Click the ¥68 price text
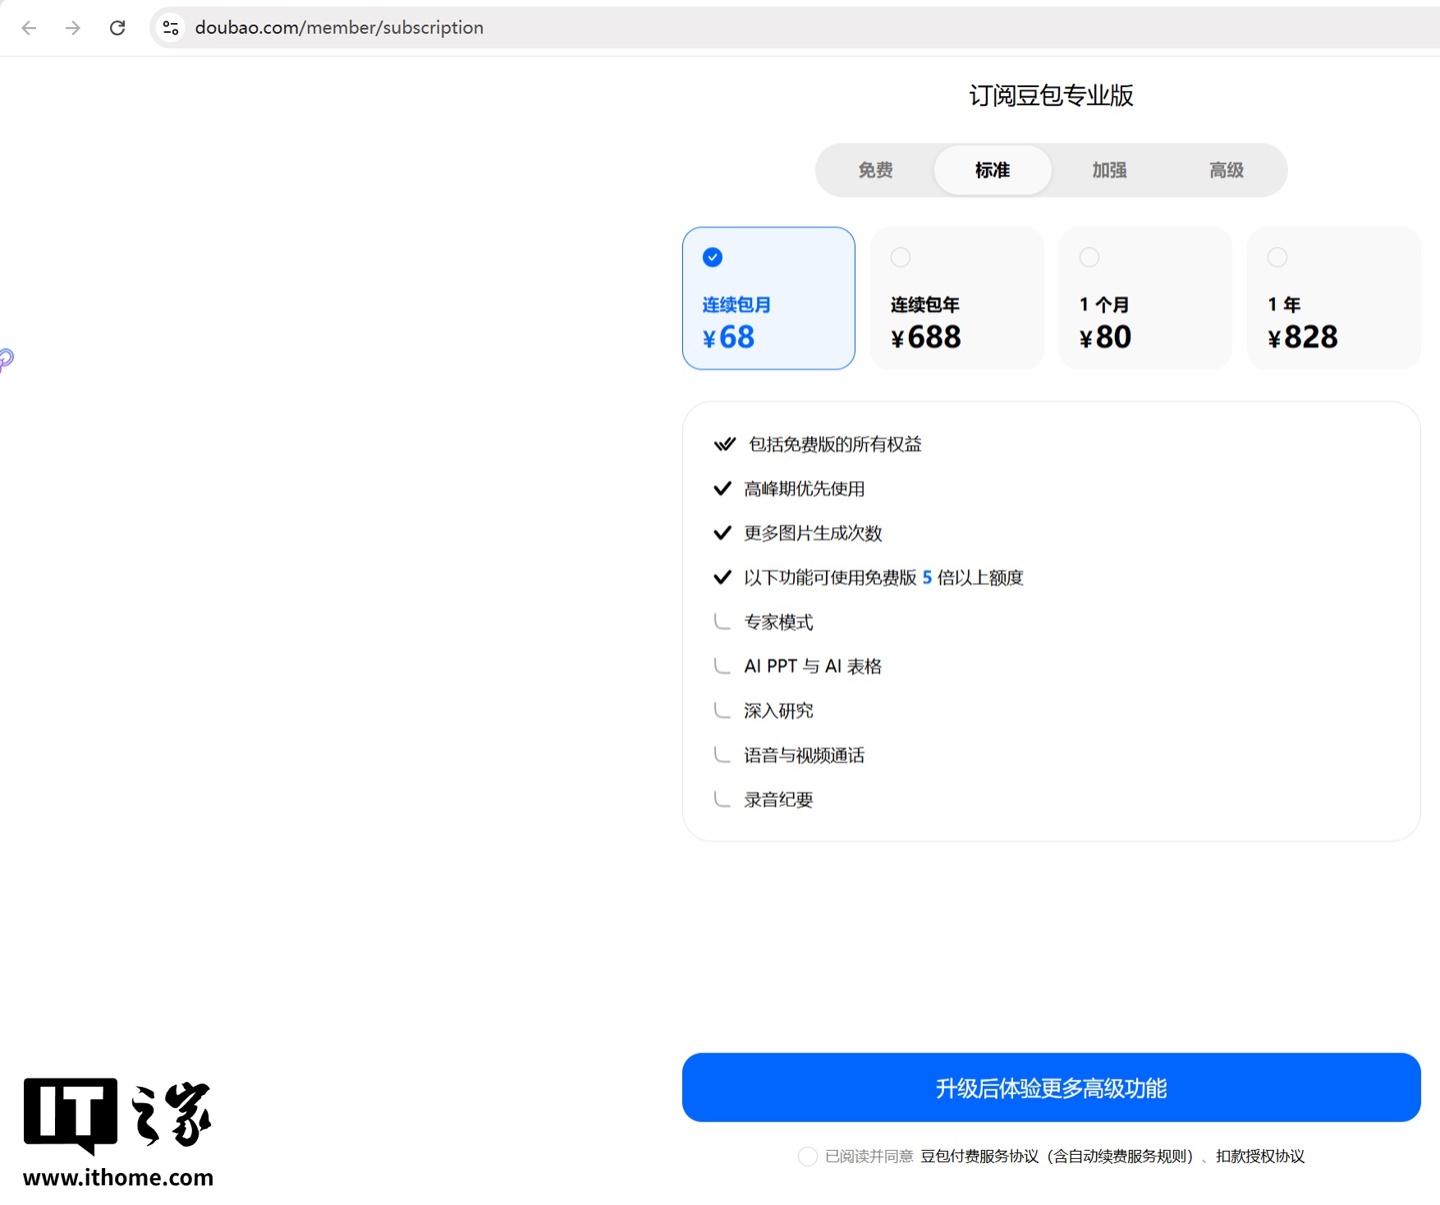Image resolution: width=1440 pixels, height=1205 pixels. (729, 338)
